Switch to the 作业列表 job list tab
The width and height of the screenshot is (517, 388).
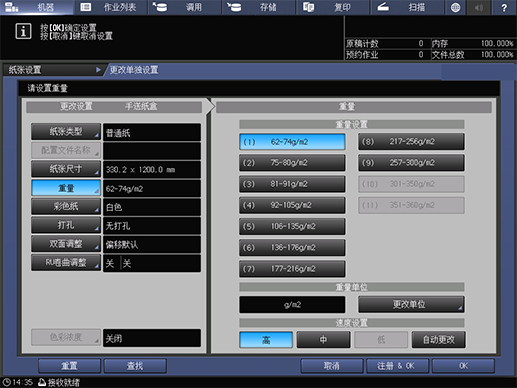(x=111, y=7)
